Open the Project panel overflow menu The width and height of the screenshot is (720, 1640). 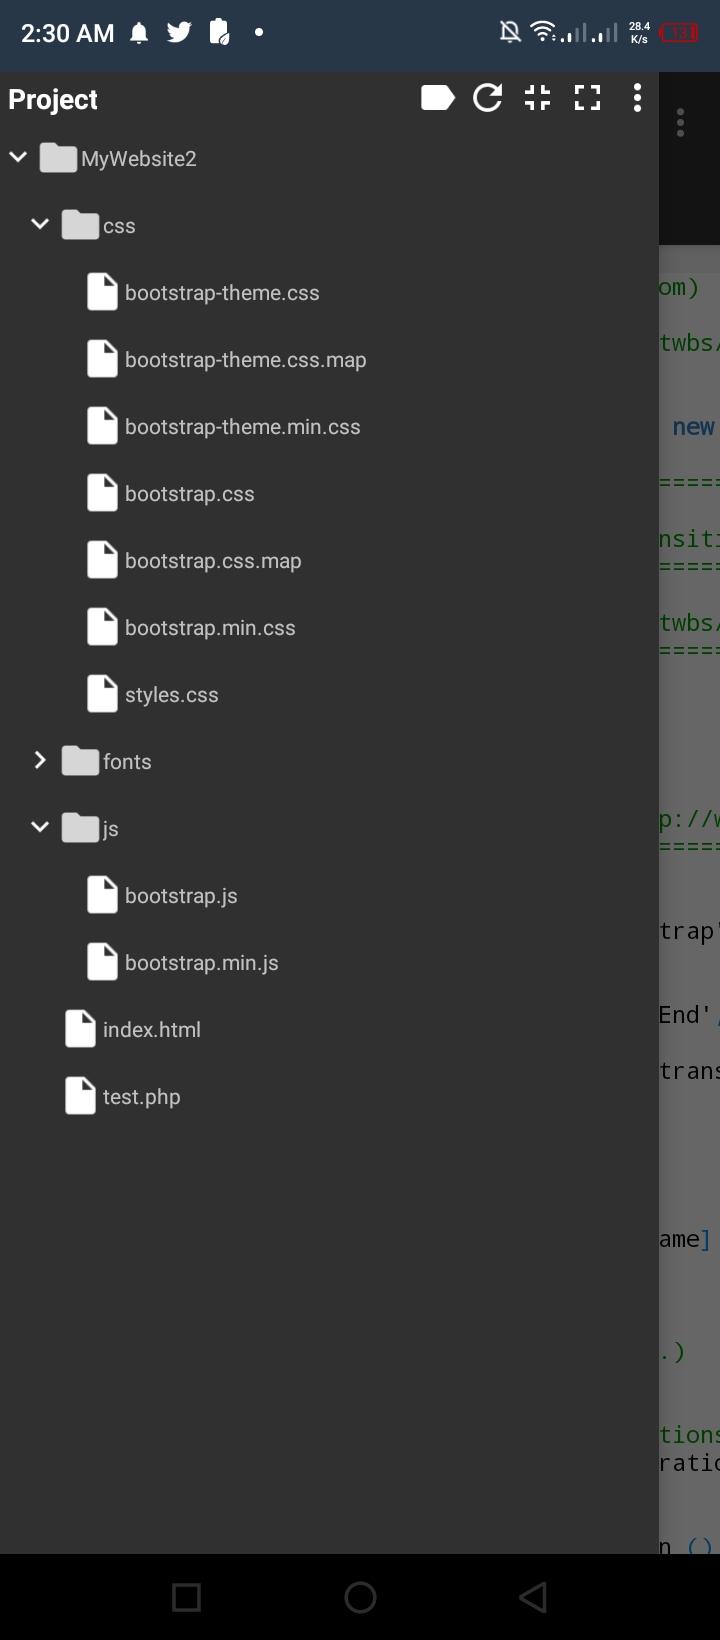coord(637,98)
